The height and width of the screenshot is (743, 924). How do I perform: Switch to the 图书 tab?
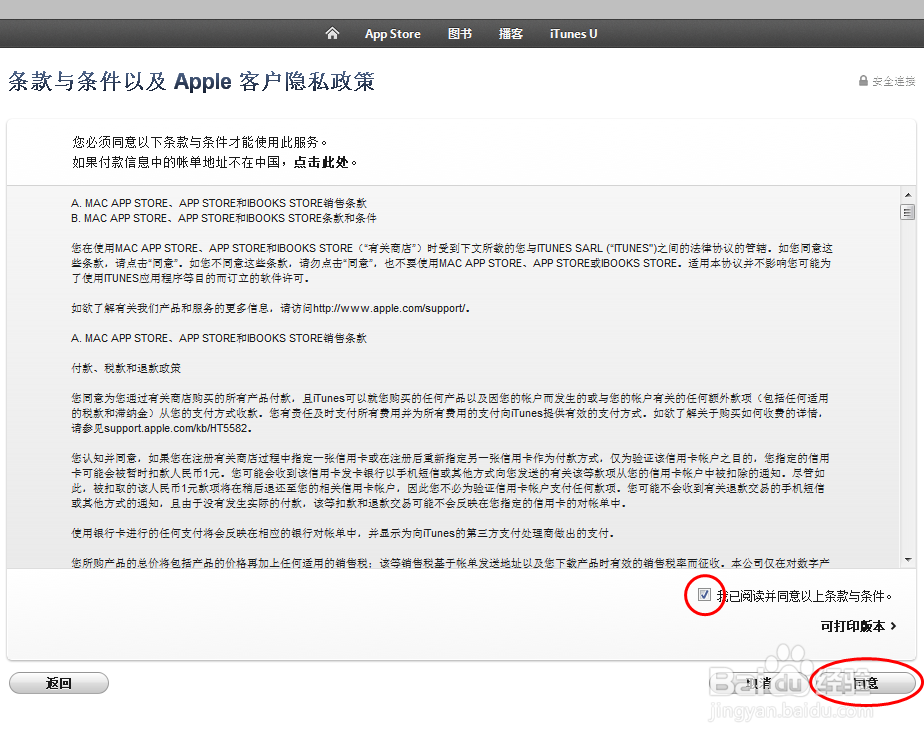(460, 34)
